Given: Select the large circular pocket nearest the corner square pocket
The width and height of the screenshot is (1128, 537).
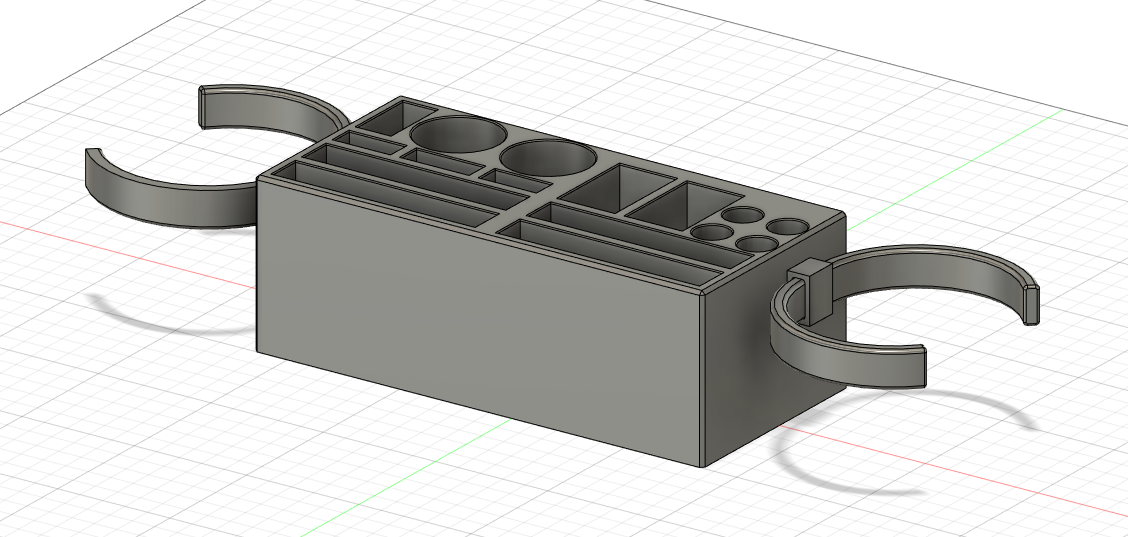Looking at the screenshot, I should [458, 134].
